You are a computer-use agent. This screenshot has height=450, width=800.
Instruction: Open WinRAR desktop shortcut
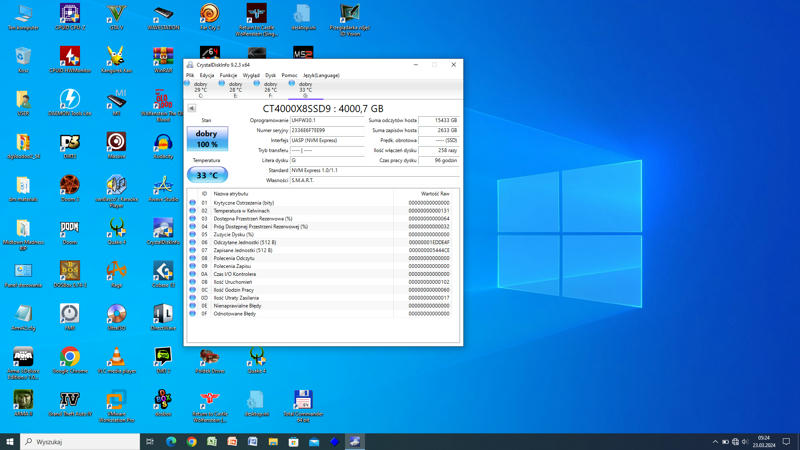point(163,60)
